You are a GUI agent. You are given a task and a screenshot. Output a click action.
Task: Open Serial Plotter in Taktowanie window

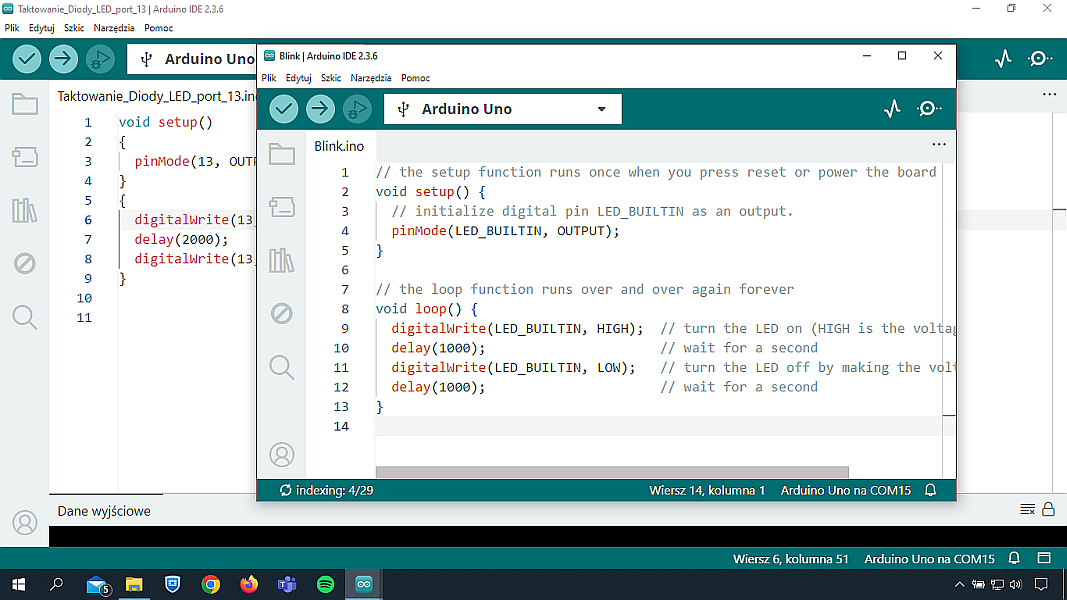(1003, 59)
